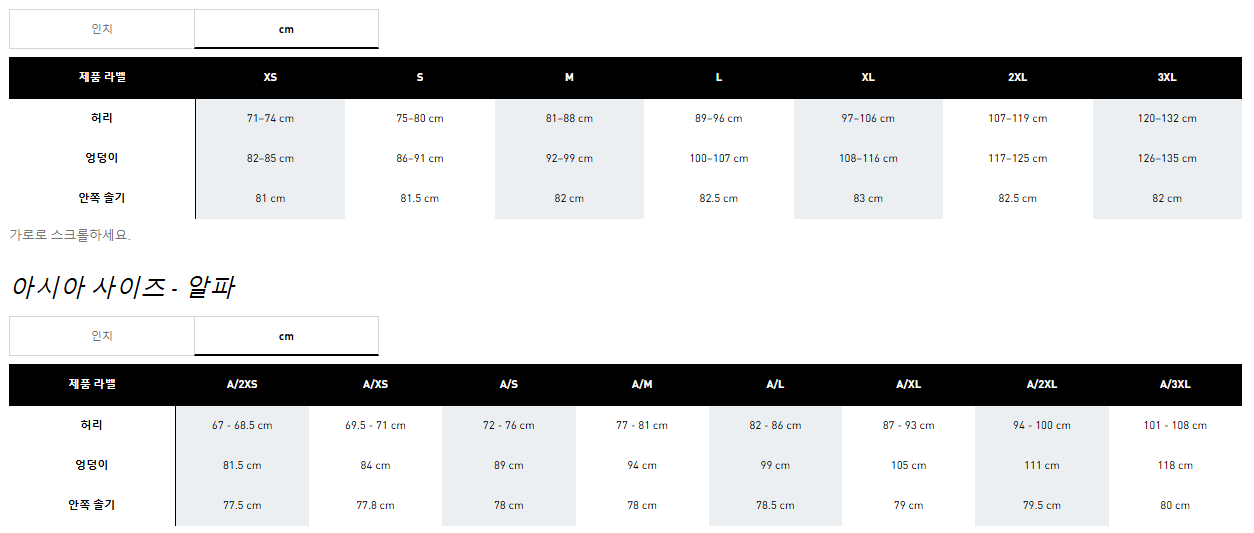Click the 100–107 cm hip cell
1254x533 pixels.
[718, 158]
